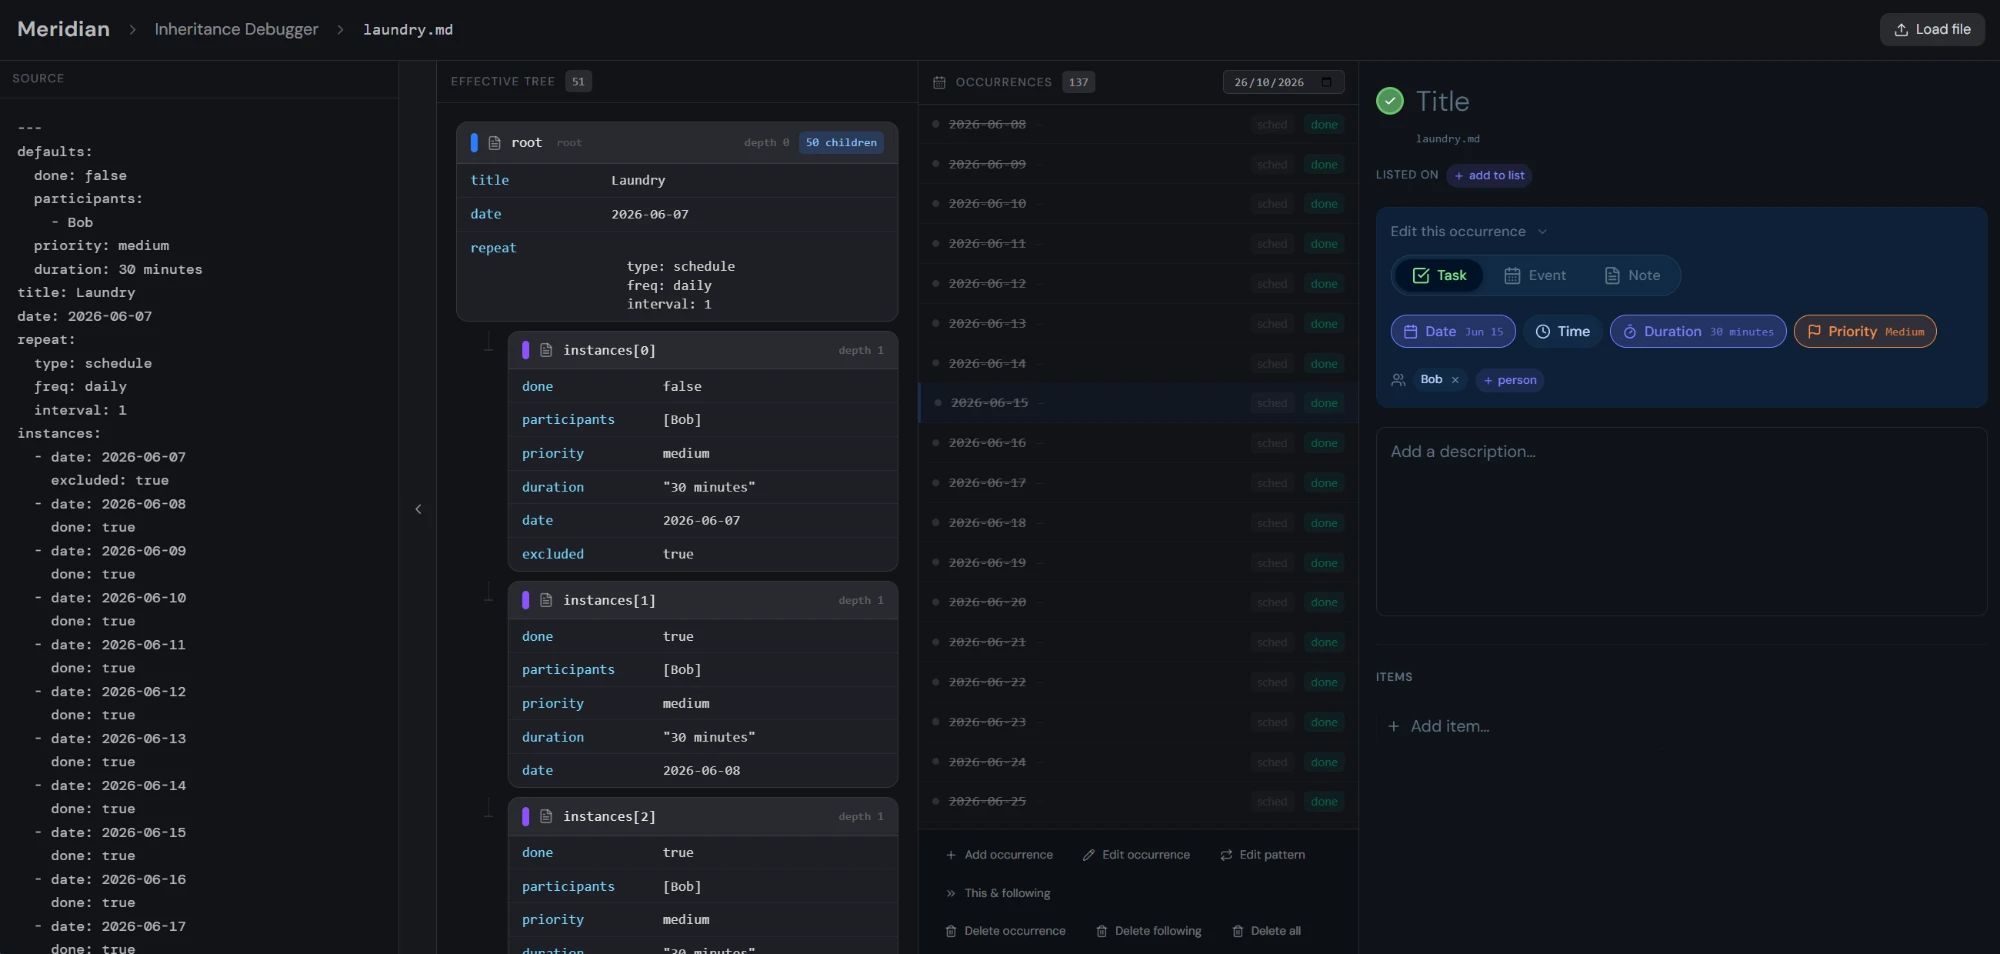Click the Add a description text area
The image size is (2000, 954).
click(x=1681, y=521)
